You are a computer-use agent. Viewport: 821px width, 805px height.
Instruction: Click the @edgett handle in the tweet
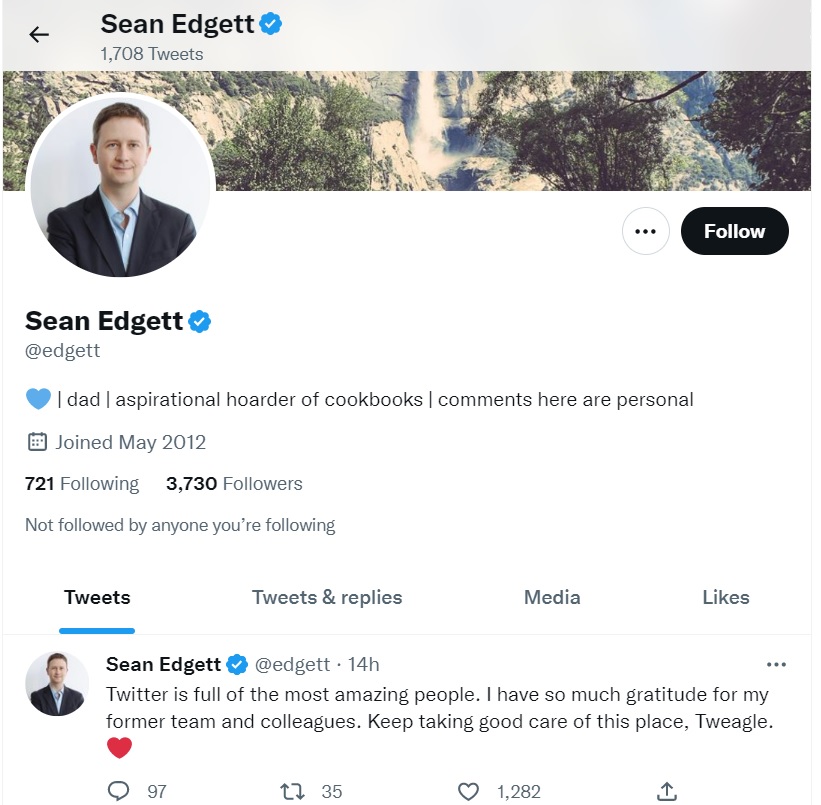click(x=293, y=665)
